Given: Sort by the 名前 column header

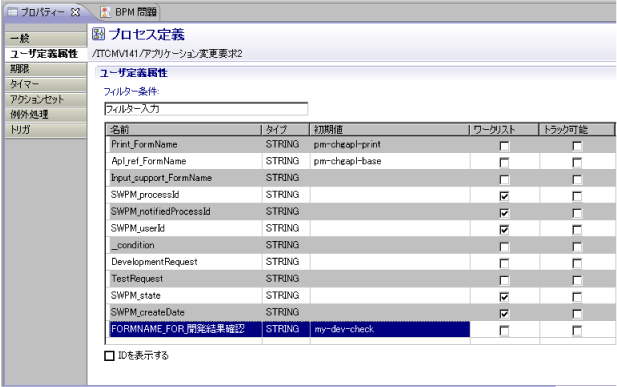Looking at the screenshot, I should click(x=184, y=130).
